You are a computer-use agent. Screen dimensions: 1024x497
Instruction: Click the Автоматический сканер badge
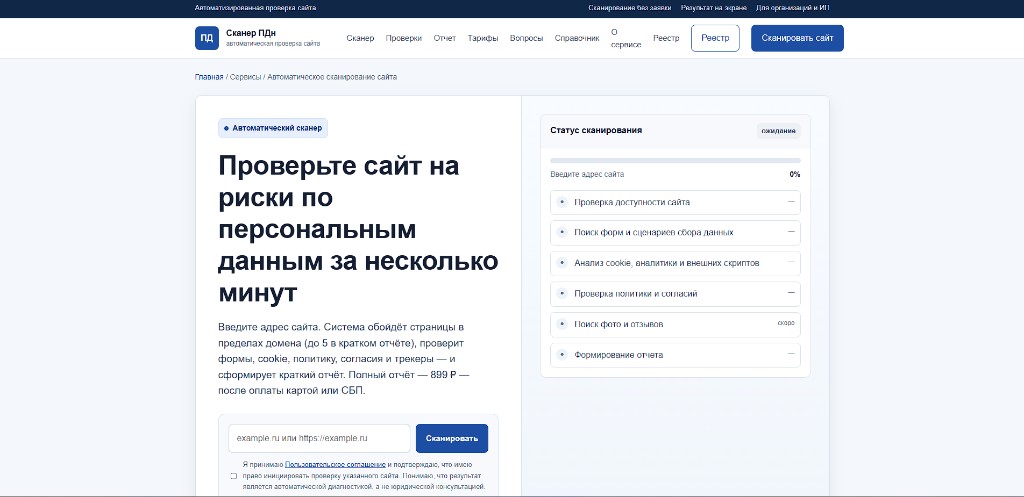273,128
